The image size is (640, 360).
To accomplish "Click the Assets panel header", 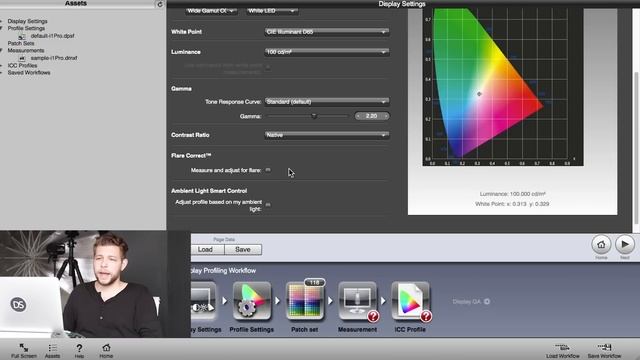I will [76, 4].
